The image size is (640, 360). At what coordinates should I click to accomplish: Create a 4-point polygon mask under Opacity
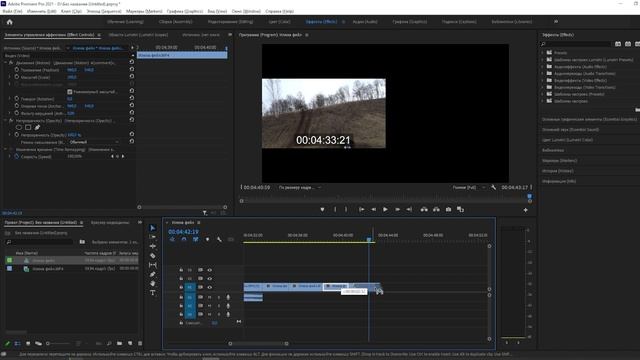28,127
